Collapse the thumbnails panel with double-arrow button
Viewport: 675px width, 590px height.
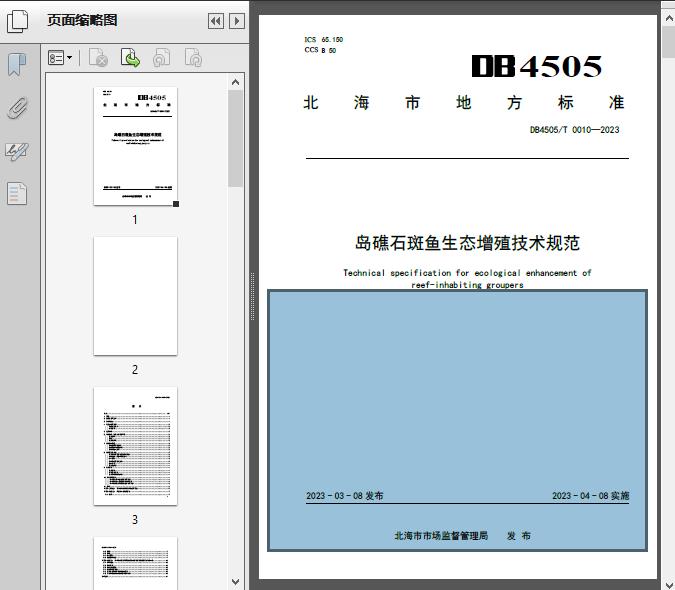pos(215,21)
